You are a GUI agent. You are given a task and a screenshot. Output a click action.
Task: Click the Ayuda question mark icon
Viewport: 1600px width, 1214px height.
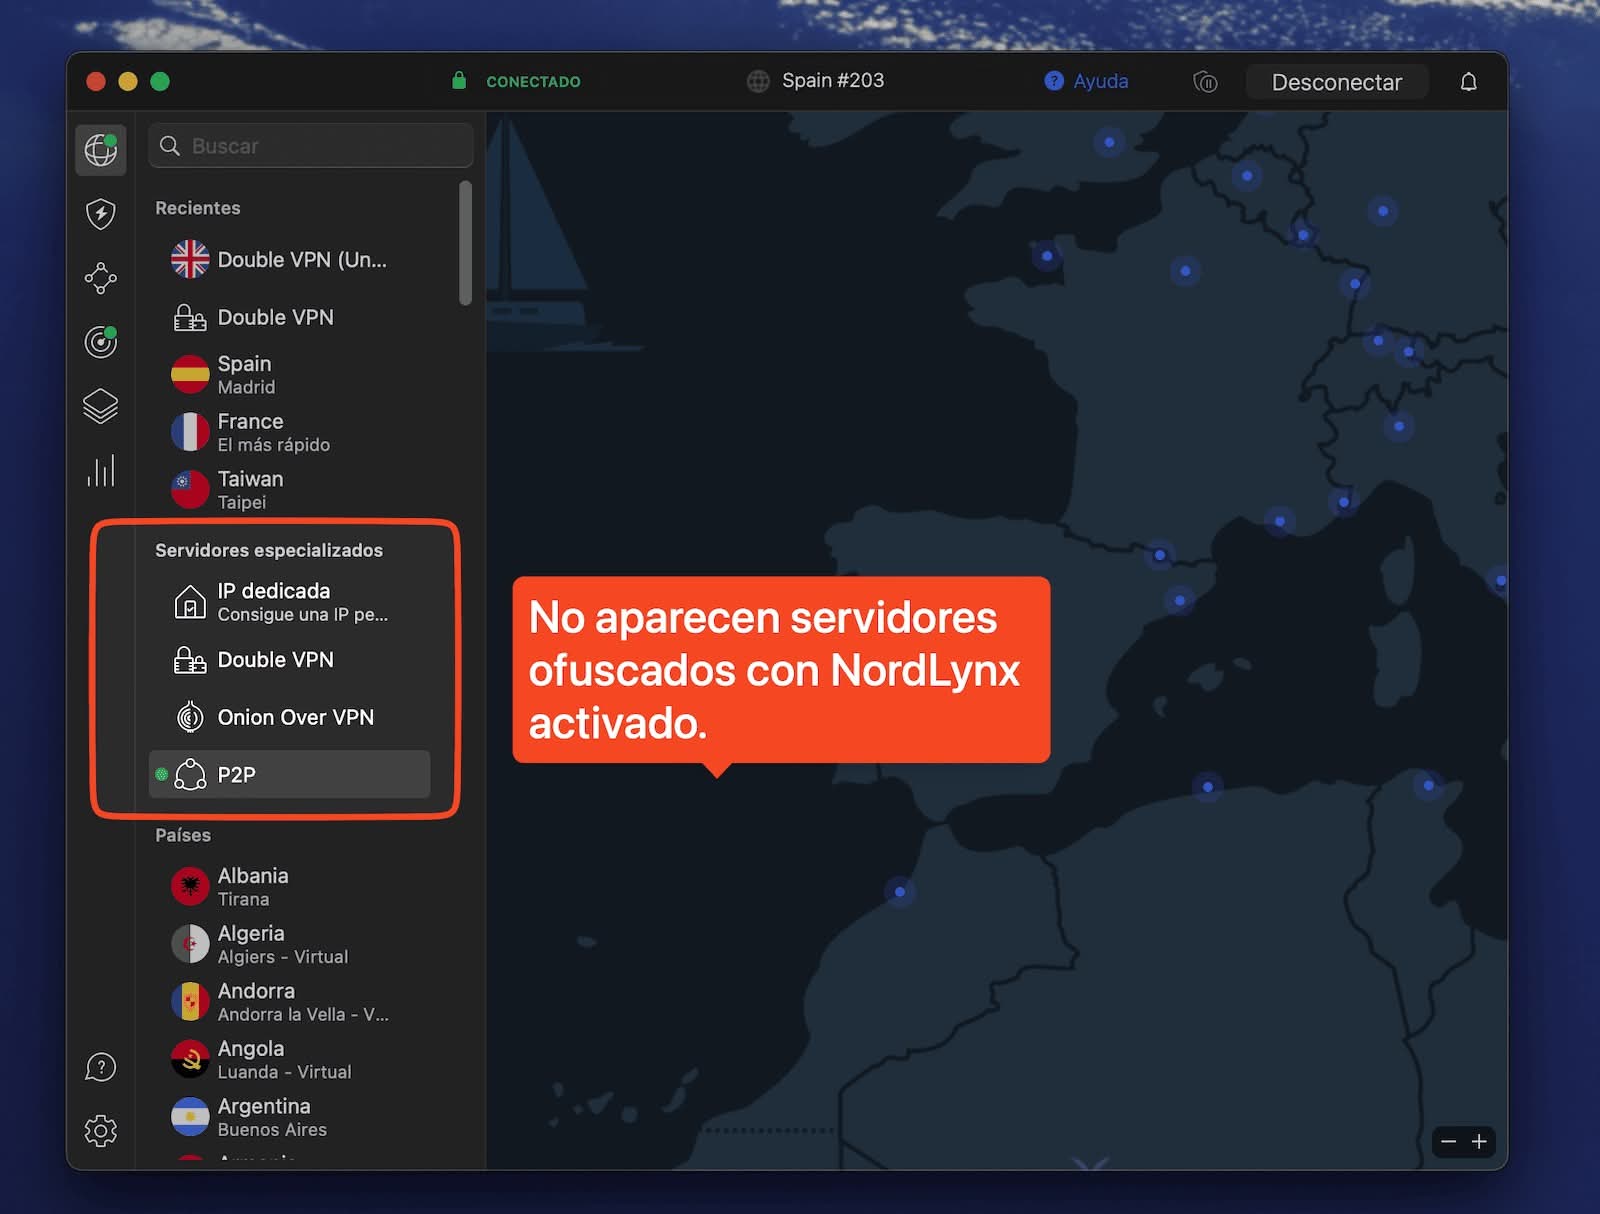(x=1054, y=81)
